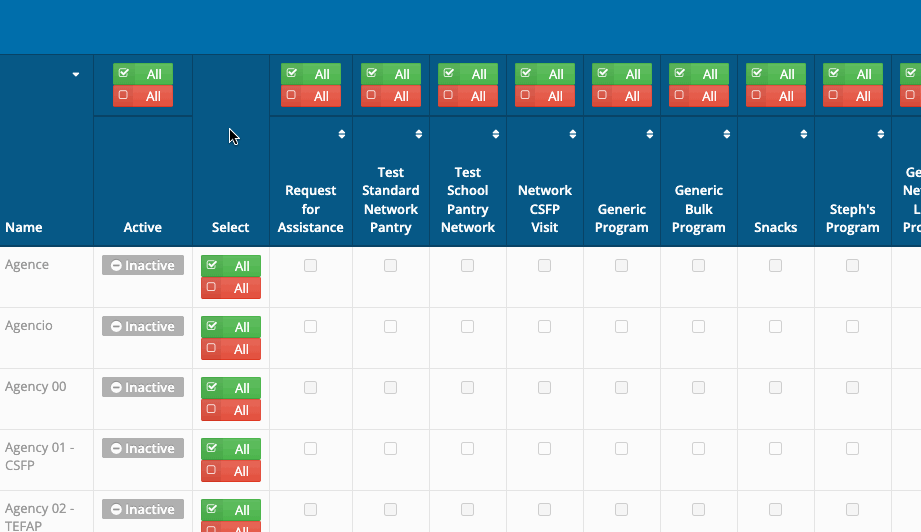Click the agency name Agency 01 - CSFP
921x532 pixels.
point(39,456)
